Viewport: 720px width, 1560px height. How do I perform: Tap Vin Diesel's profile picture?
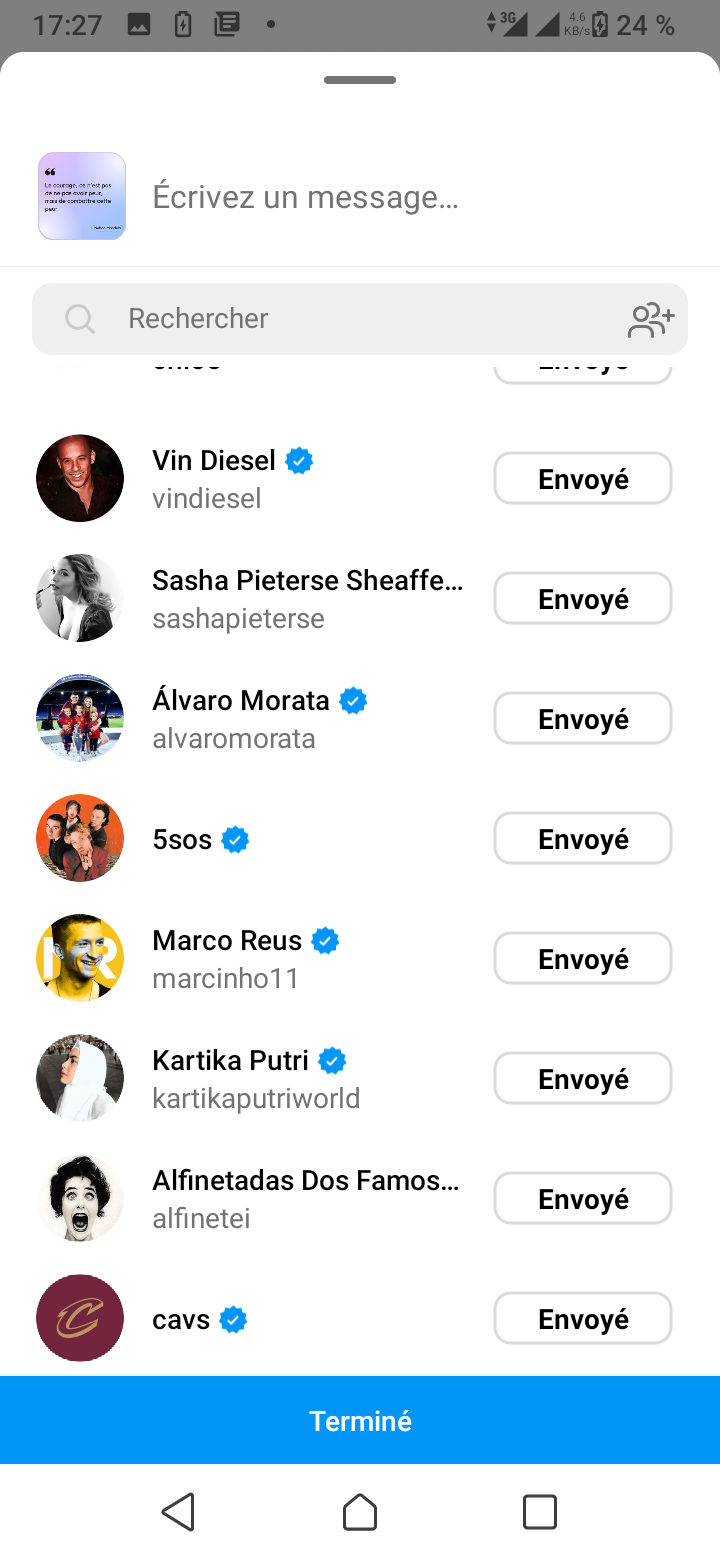pos(80,478)
